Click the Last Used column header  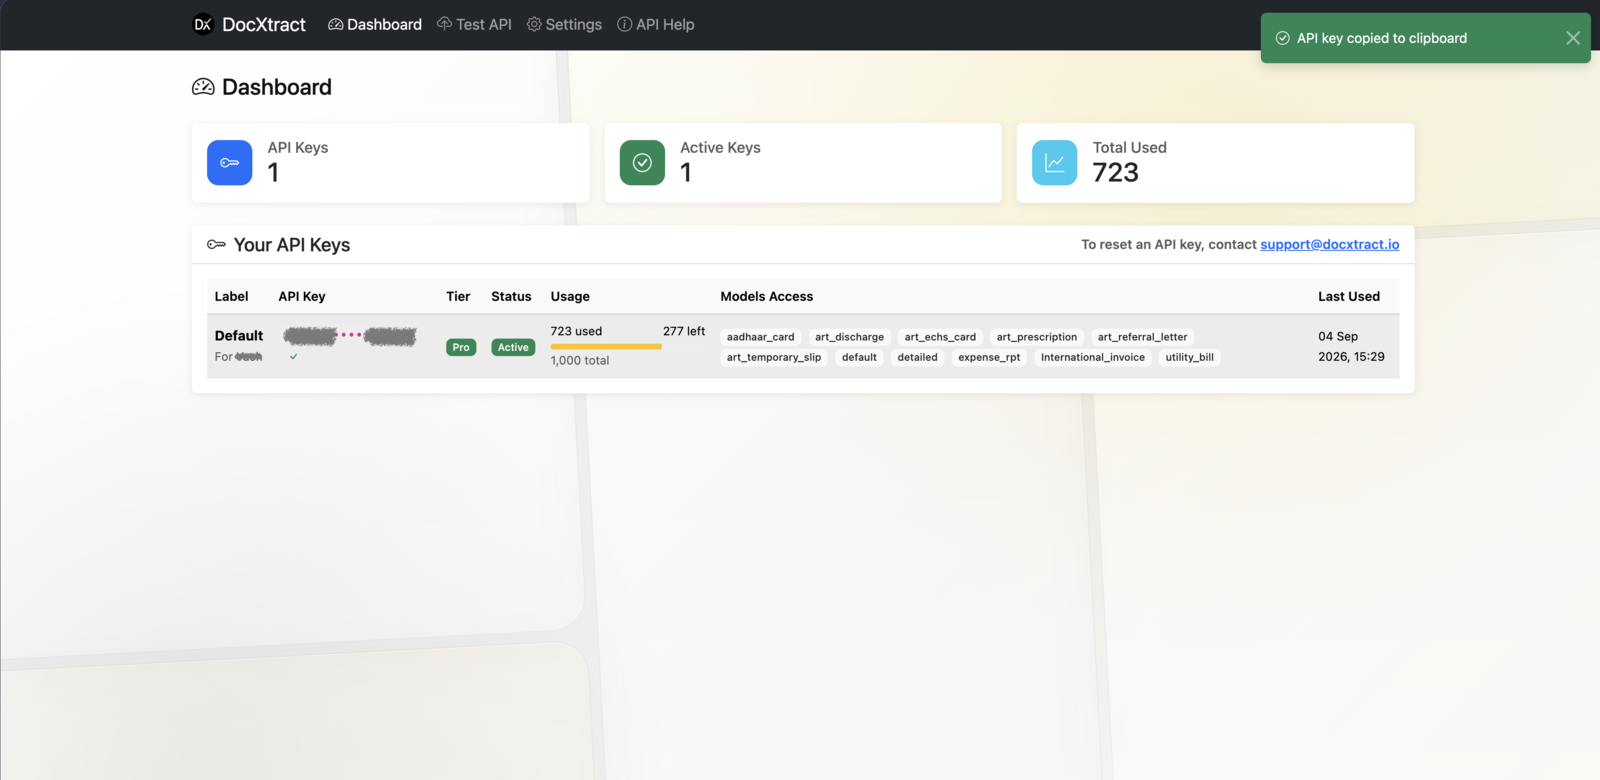click(x=1349, y=296)
